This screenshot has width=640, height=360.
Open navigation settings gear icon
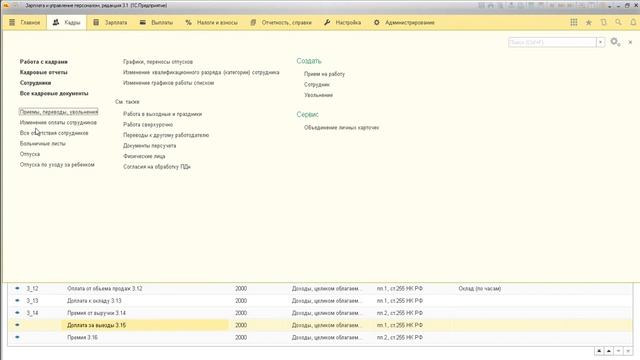tap(615, 42)
